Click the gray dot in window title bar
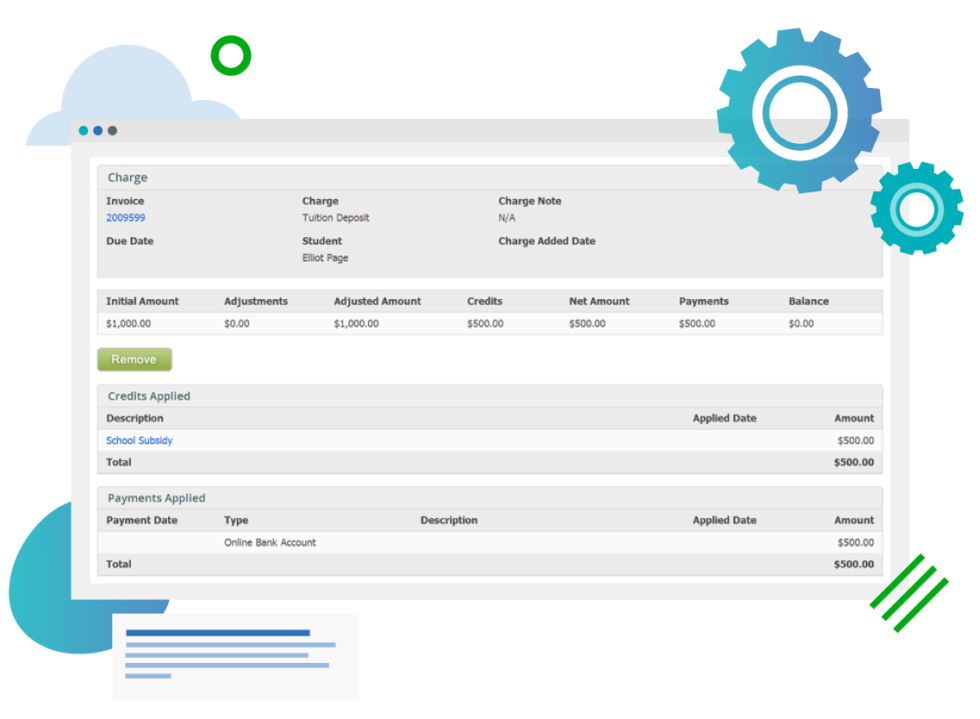980x719 pixels. (x=112, y=131)
